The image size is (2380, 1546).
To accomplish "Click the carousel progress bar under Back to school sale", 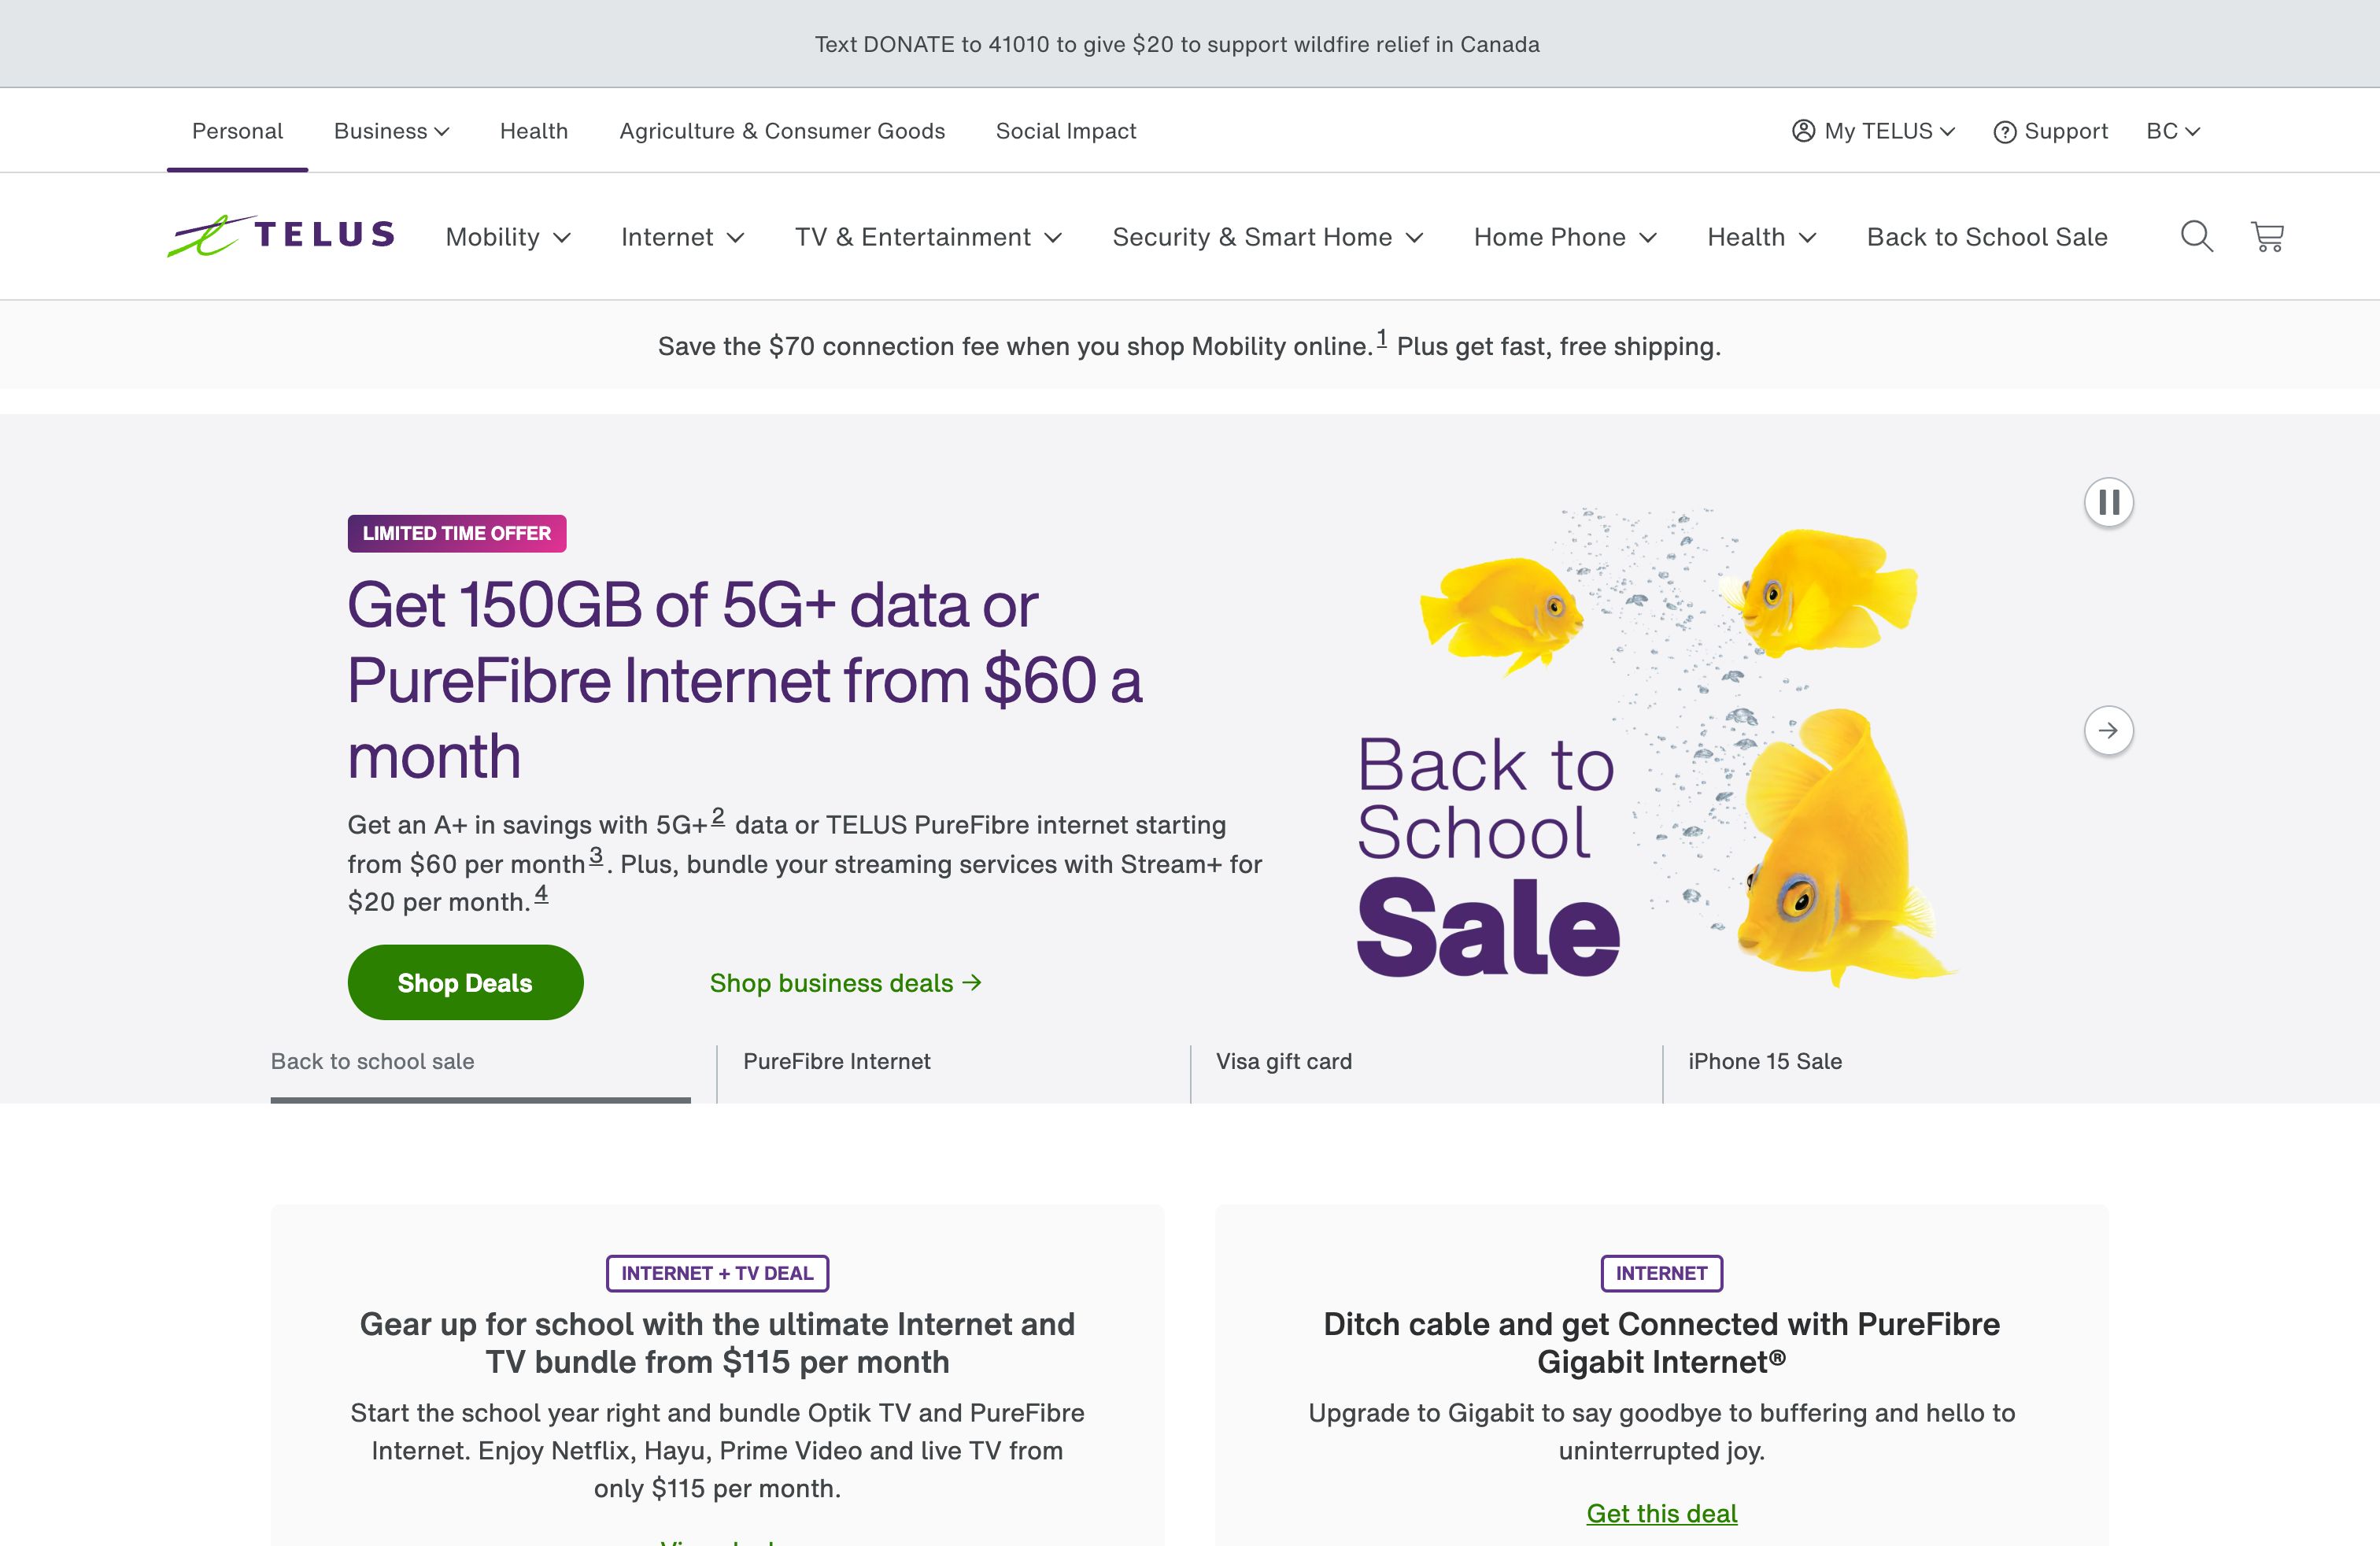I will [481, 1101].
